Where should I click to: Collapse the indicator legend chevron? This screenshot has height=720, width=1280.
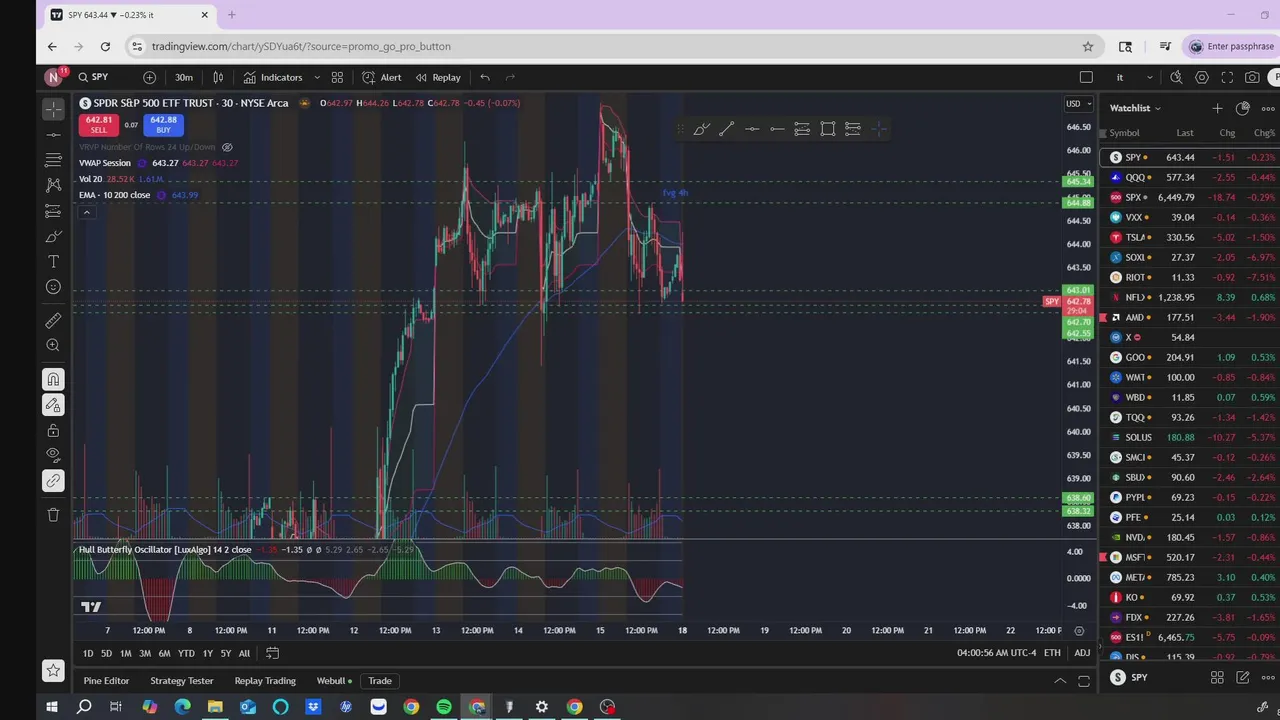click(87, 212)
